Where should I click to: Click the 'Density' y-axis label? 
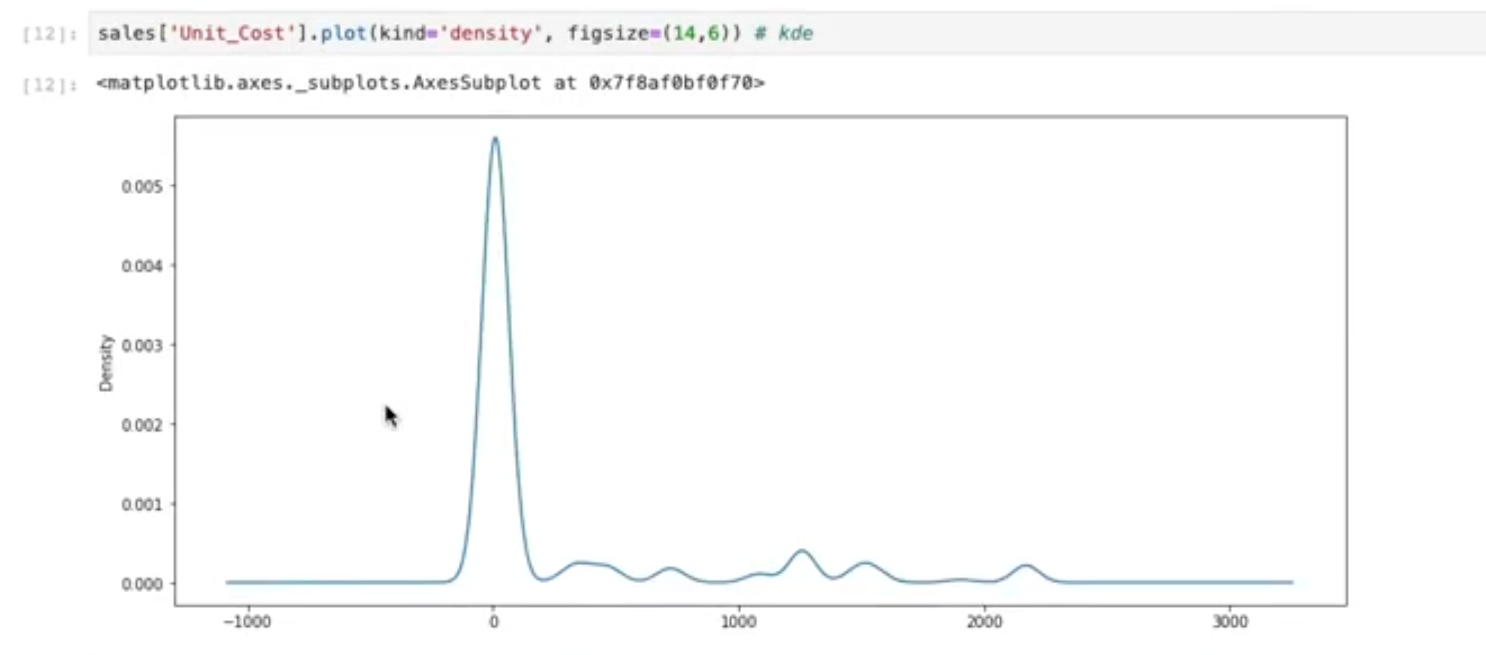(x=106, y=362)
